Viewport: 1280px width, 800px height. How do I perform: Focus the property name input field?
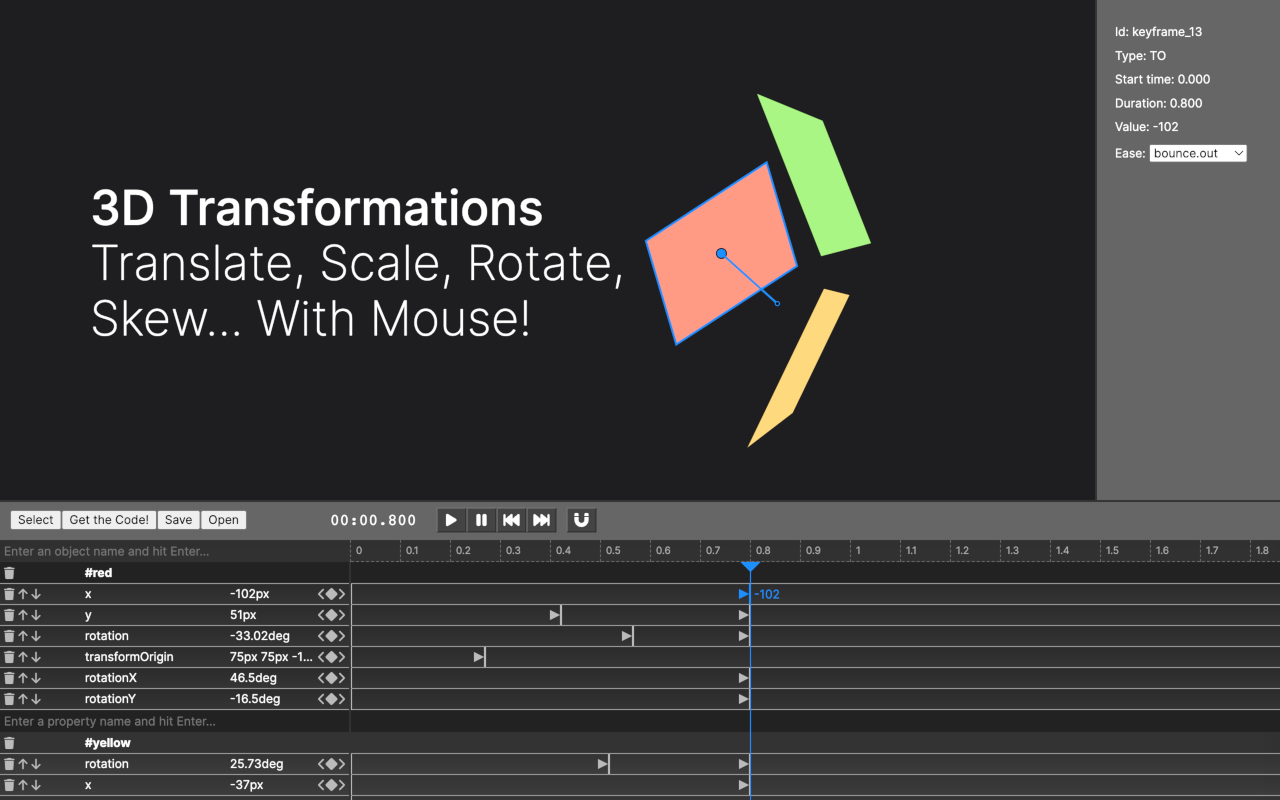[175, 721]
